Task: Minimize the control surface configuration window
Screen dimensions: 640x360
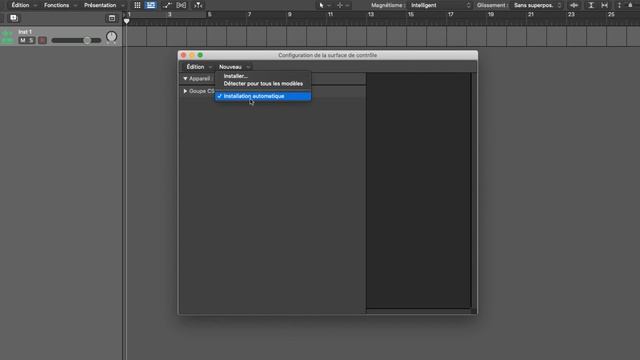Action: click(192, 55)
